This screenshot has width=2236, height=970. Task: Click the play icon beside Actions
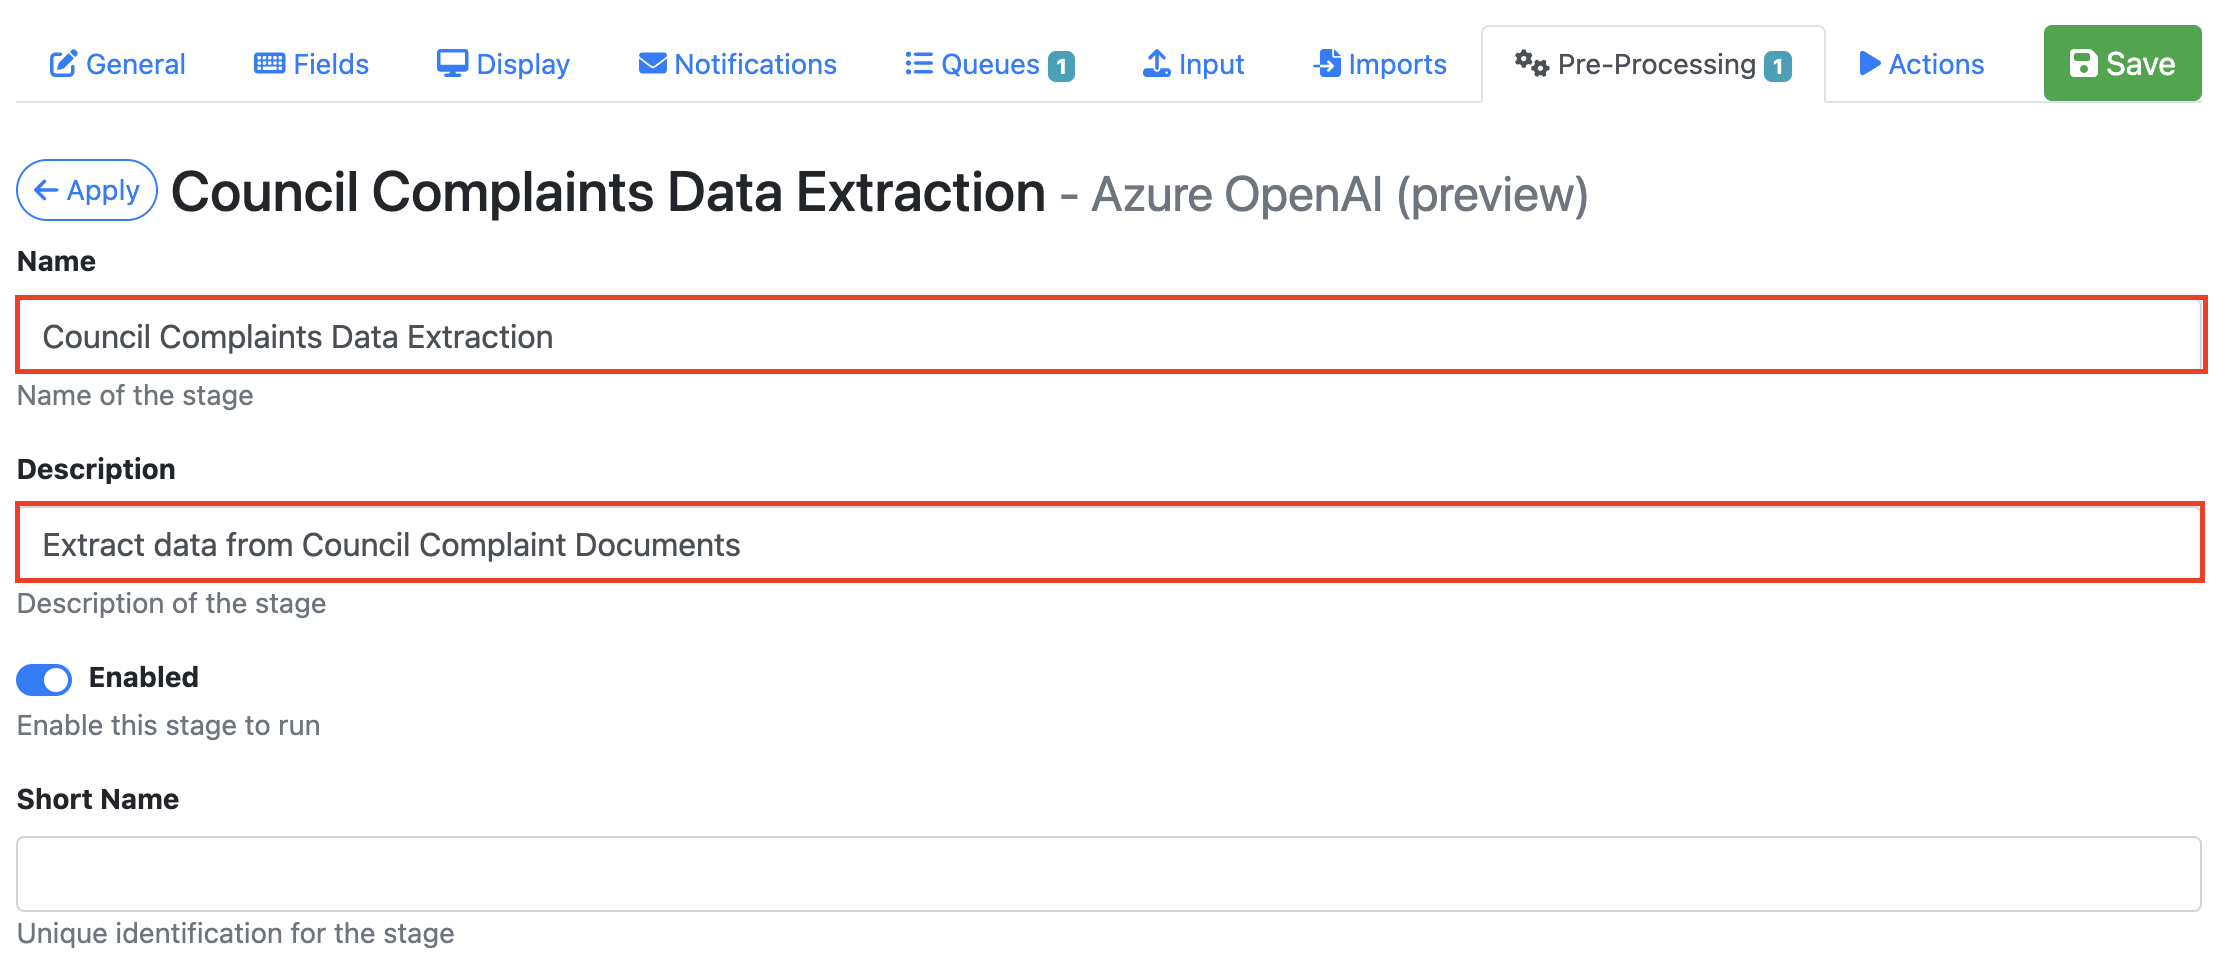[x=1869, y=64]
